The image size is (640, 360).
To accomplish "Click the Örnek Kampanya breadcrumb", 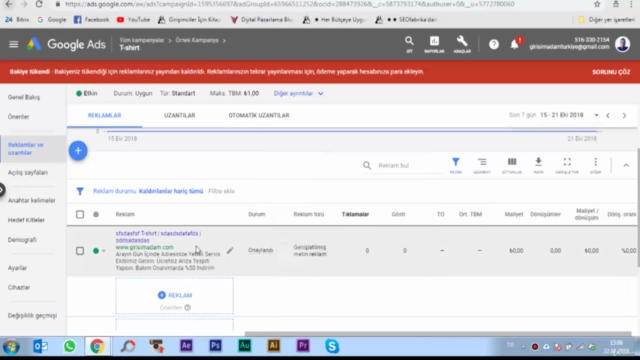I will point(197,40).
